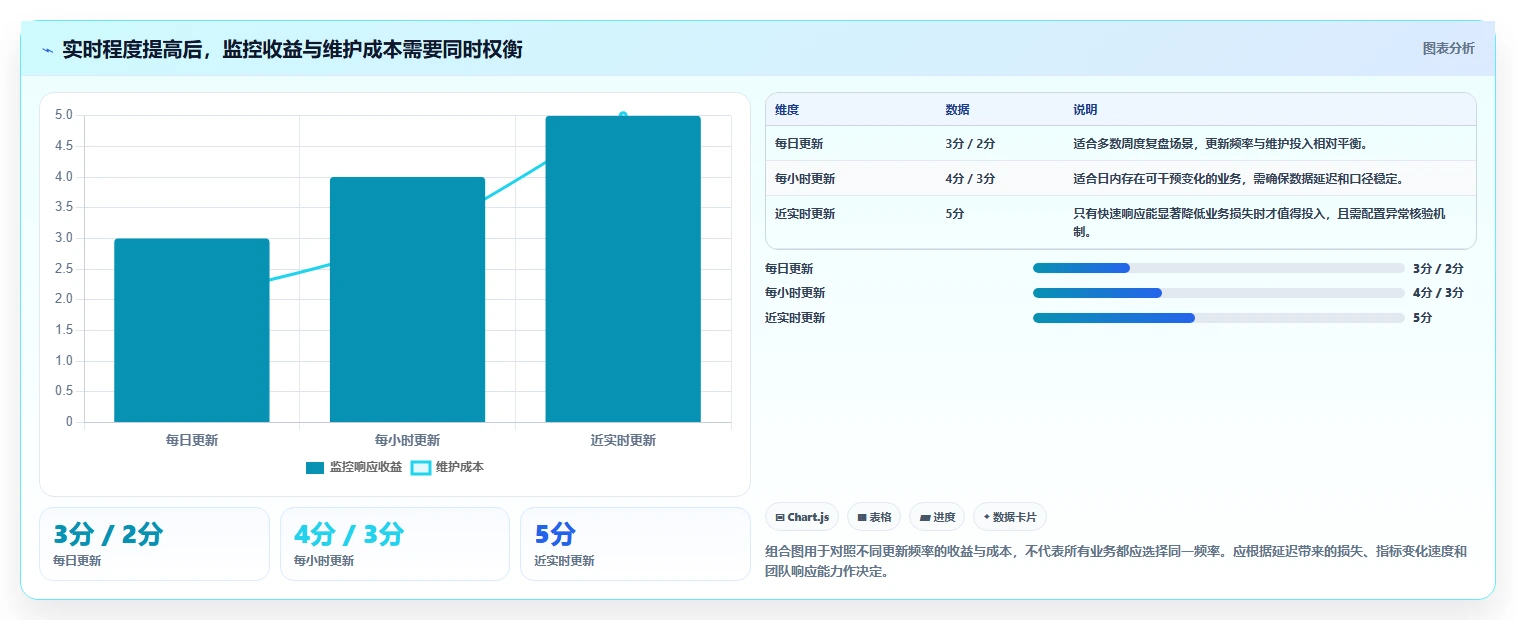The height and width of the screenshot is (620, 1516).
Task: Click the 近实时更新 bar in chart
Action: 623,269
